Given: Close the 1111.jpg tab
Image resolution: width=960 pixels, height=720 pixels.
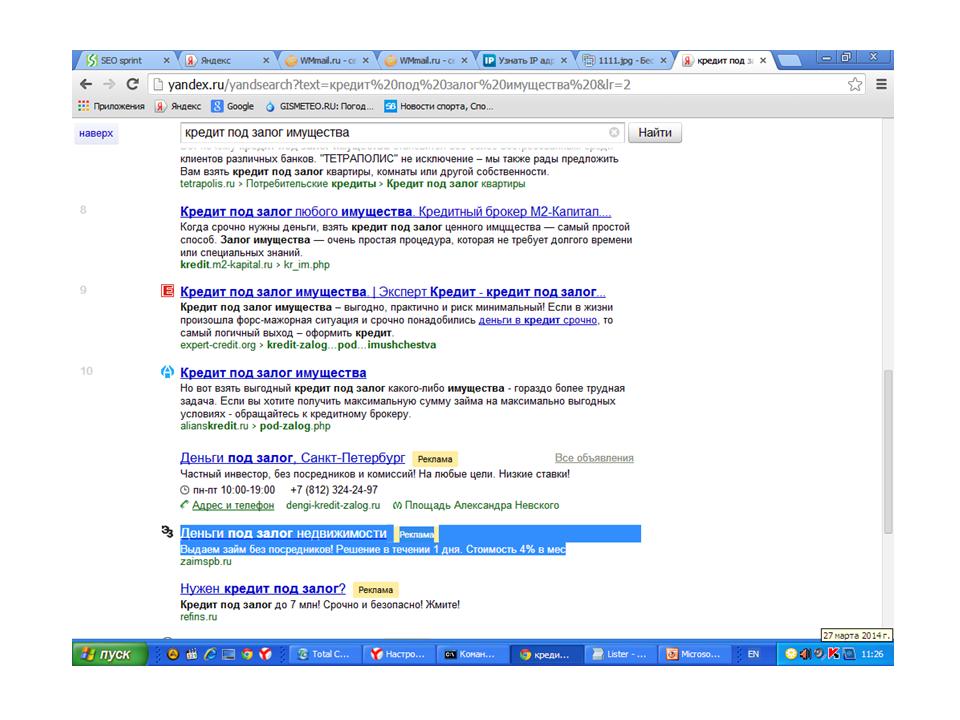Looking at the screenshot, I should (x=663, y=61).
